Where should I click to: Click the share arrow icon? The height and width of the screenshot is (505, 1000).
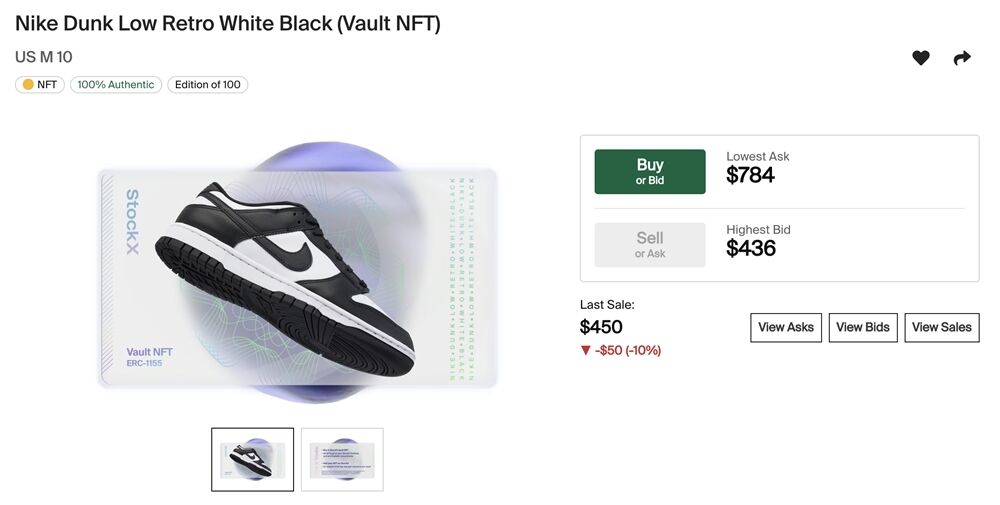[962, 58]
